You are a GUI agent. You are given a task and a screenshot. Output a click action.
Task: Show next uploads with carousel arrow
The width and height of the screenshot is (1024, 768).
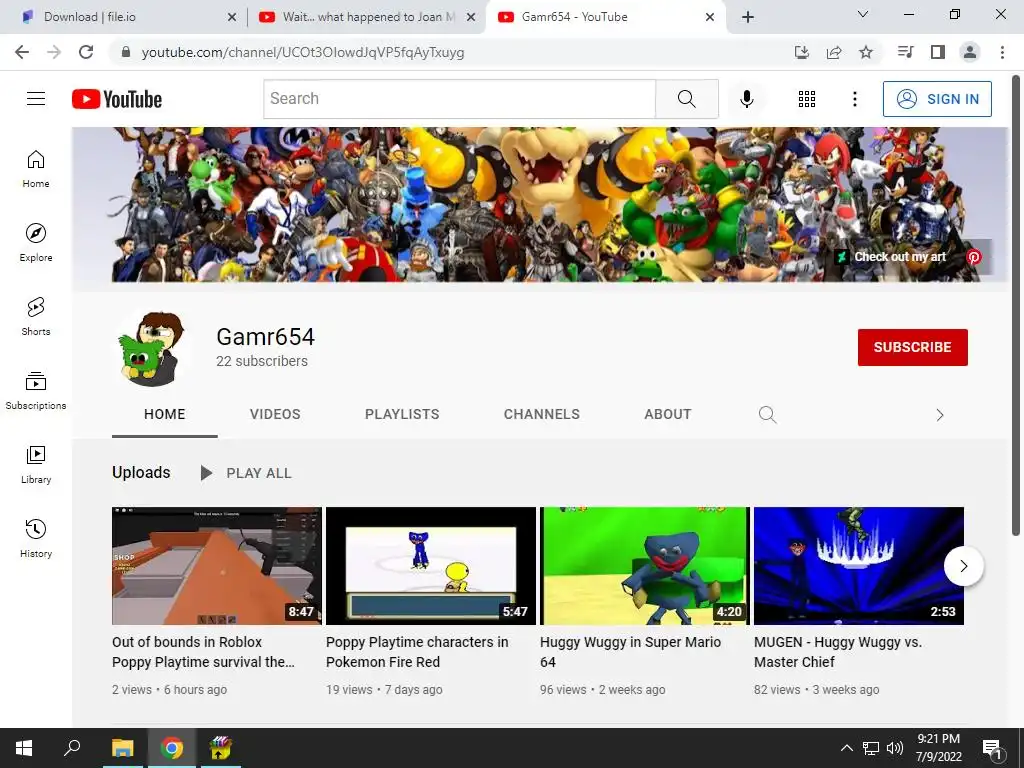pos(963,566)
